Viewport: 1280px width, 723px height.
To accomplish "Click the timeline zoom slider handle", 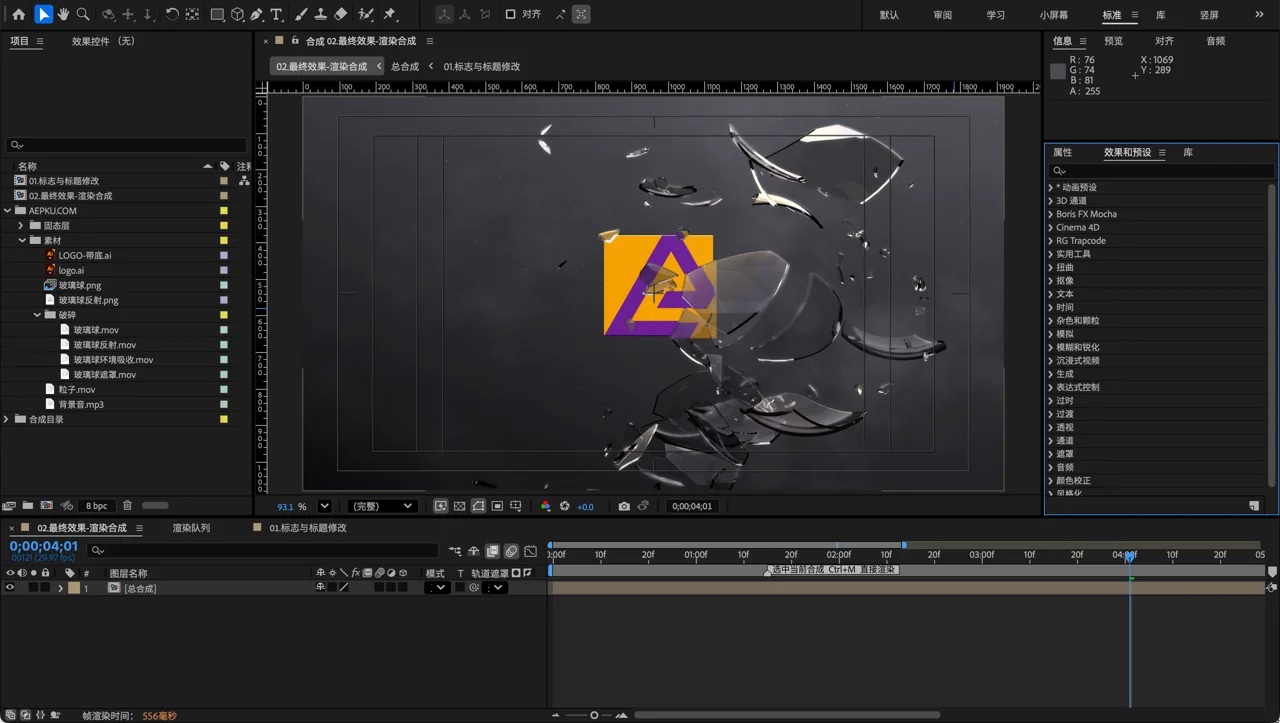I will [x=594, y=715].
